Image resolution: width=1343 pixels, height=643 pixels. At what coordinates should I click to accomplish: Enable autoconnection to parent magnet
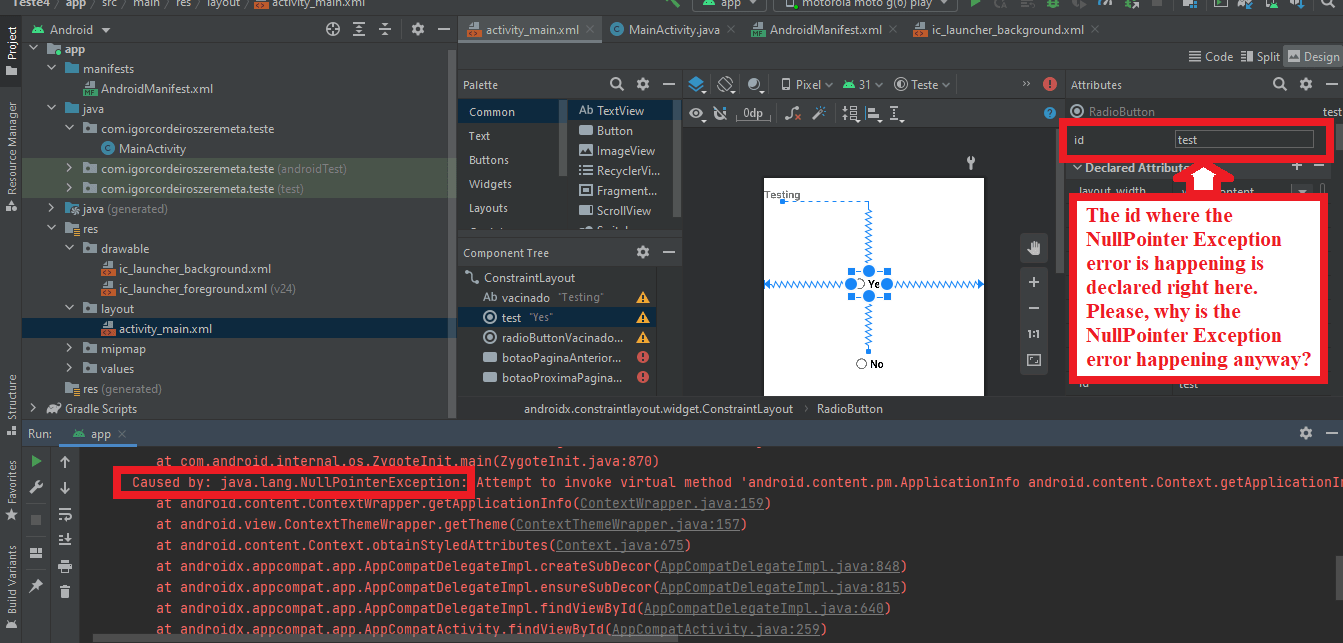pyautogui.click(x=721, y=114)
